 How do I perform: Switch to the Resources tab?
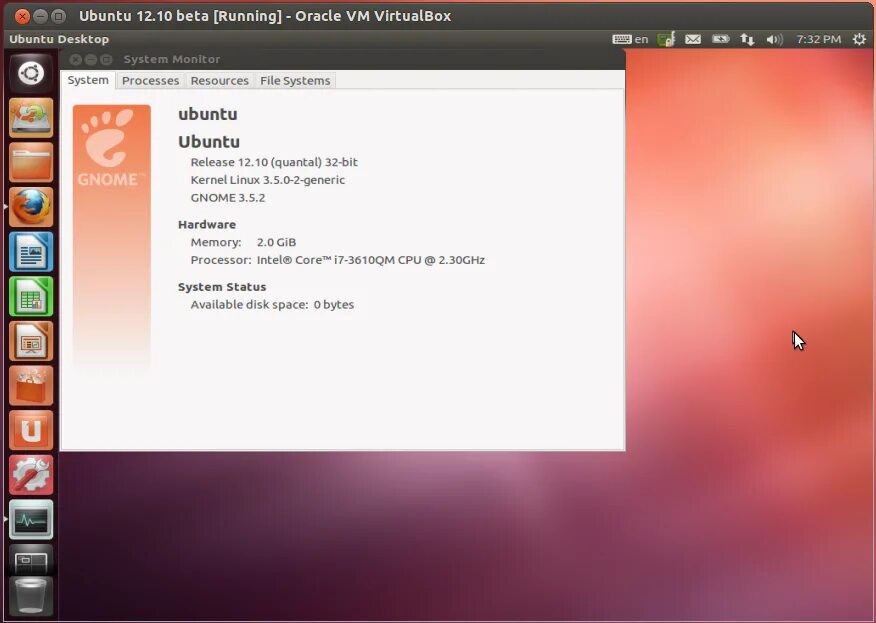(220, 80)
